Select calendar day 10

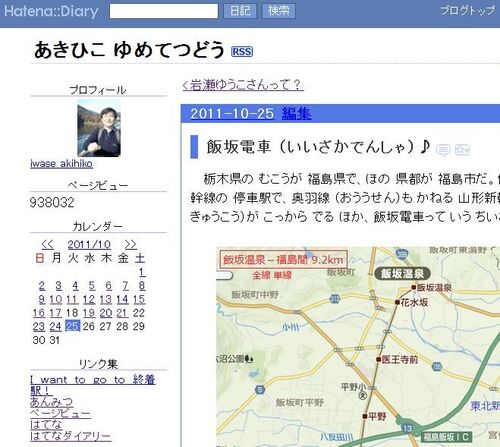coord(56,299)
